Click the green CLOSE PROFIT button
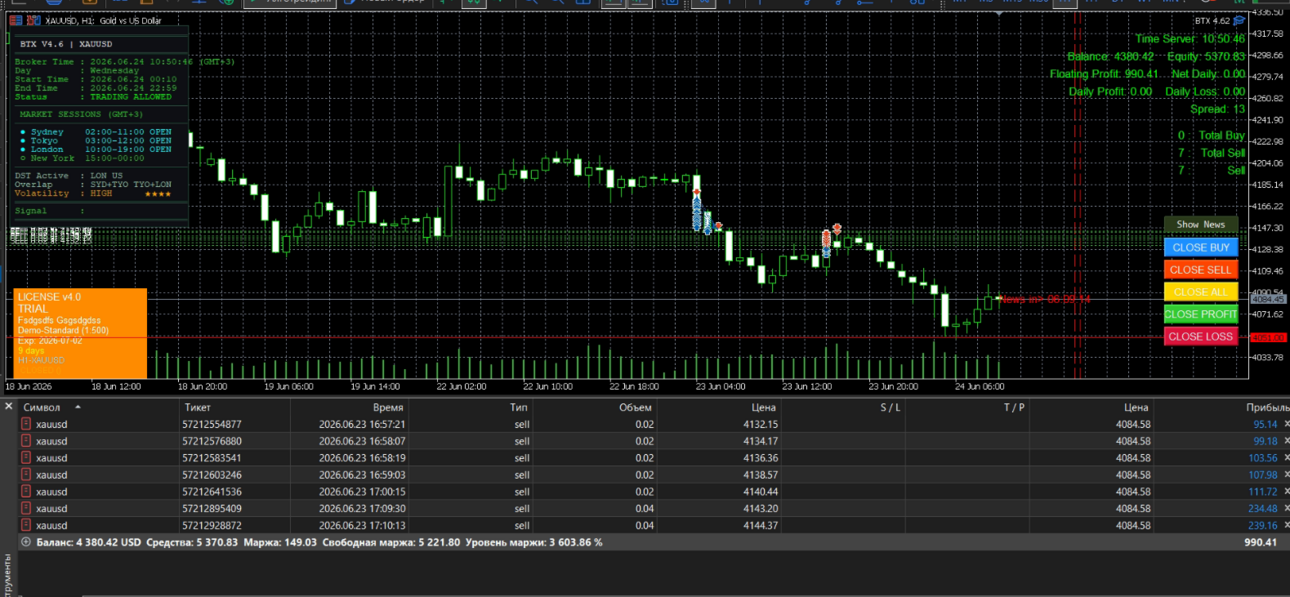This screenshot has width=1290, height=597. point(1200,314)
